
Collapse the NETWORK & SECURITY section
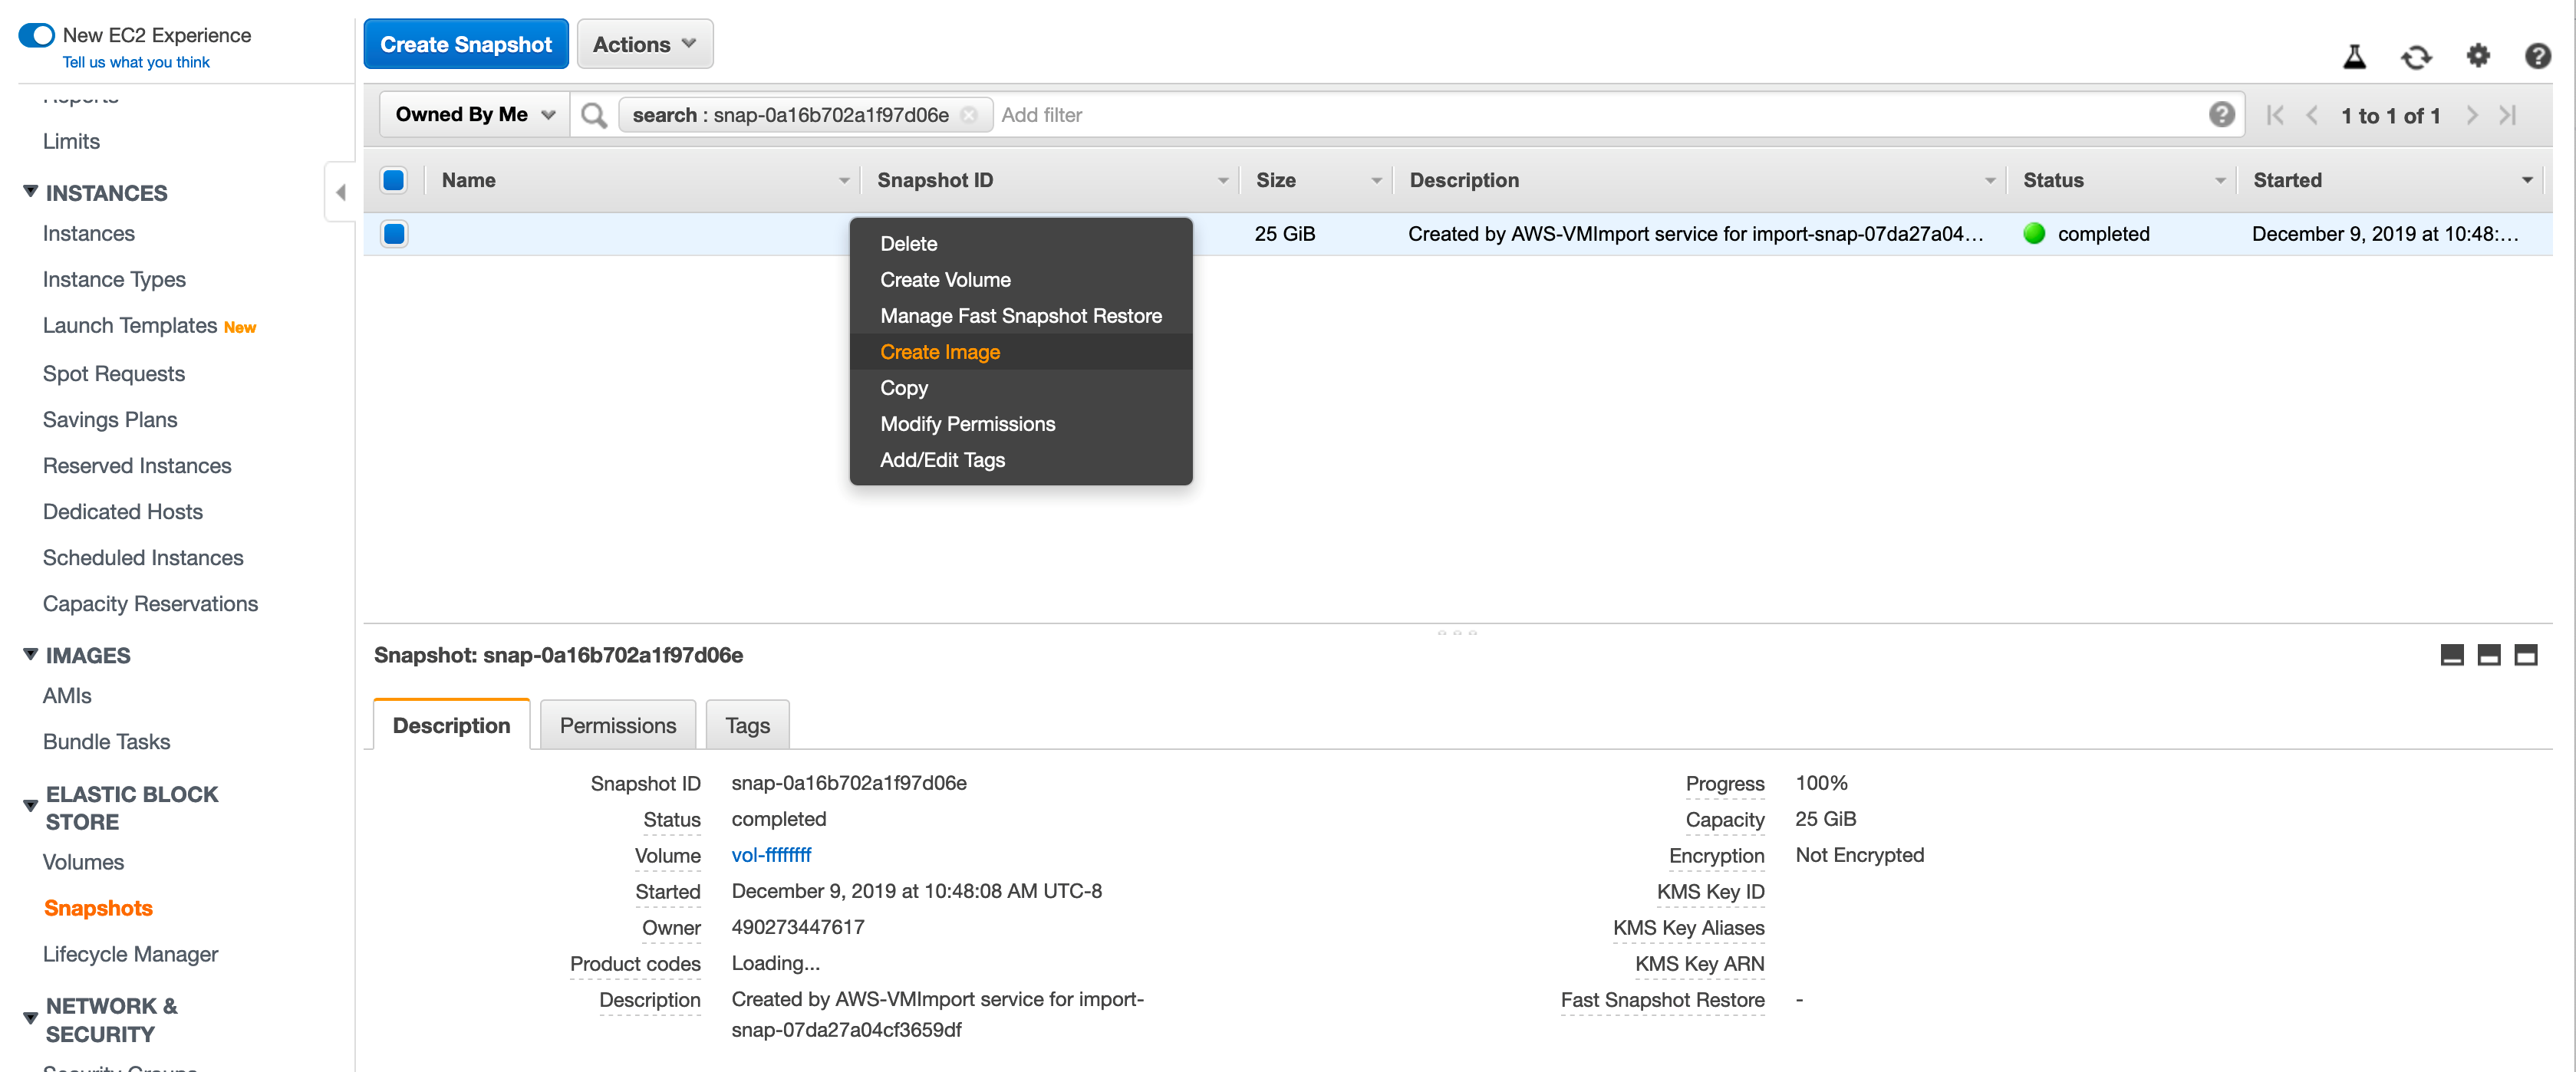(30, 1018)
